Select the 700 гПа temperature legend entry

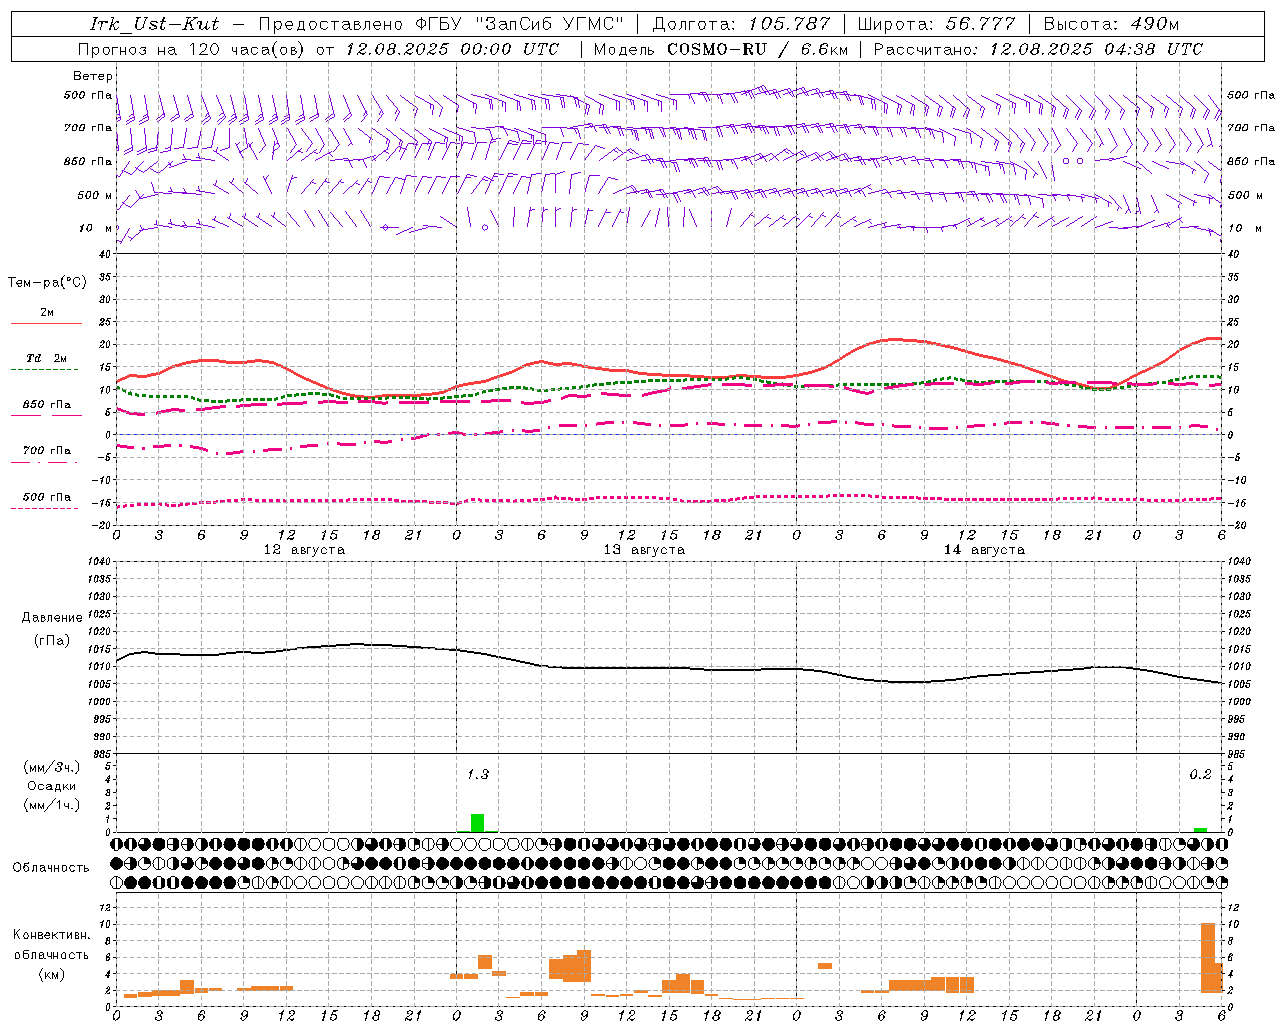point(47,451)
